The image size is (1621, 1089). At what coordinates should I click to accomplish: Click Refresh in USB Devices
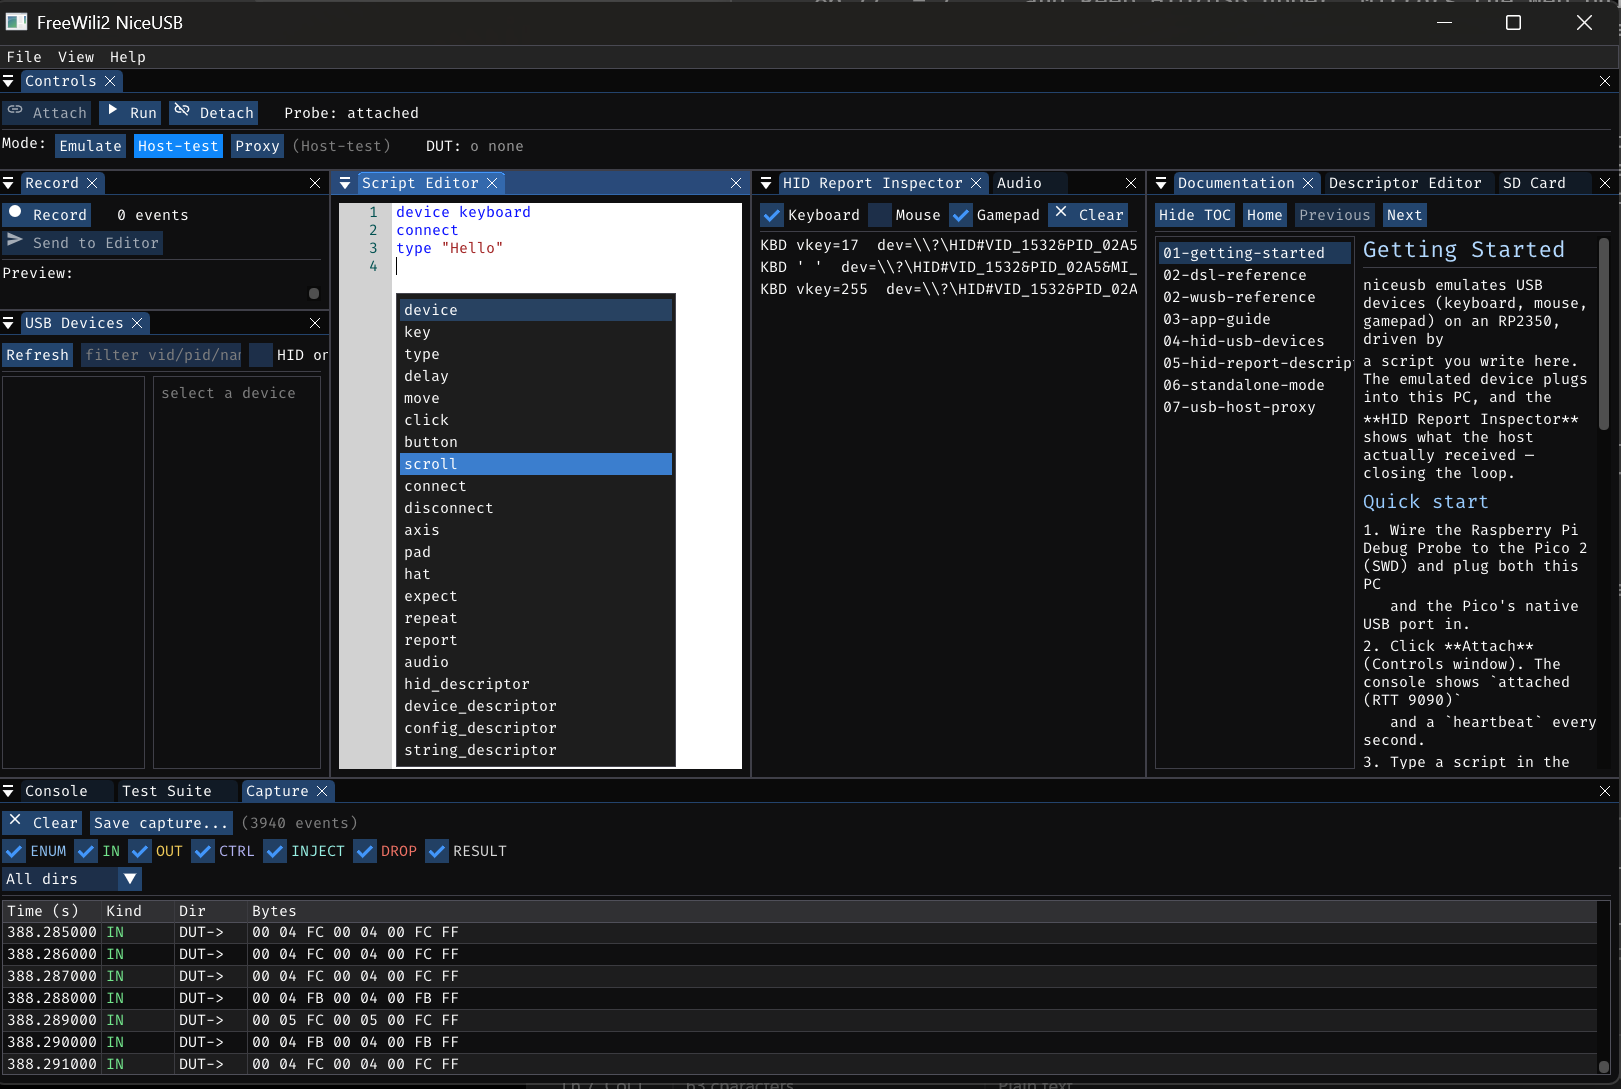(x=38, y=355)
